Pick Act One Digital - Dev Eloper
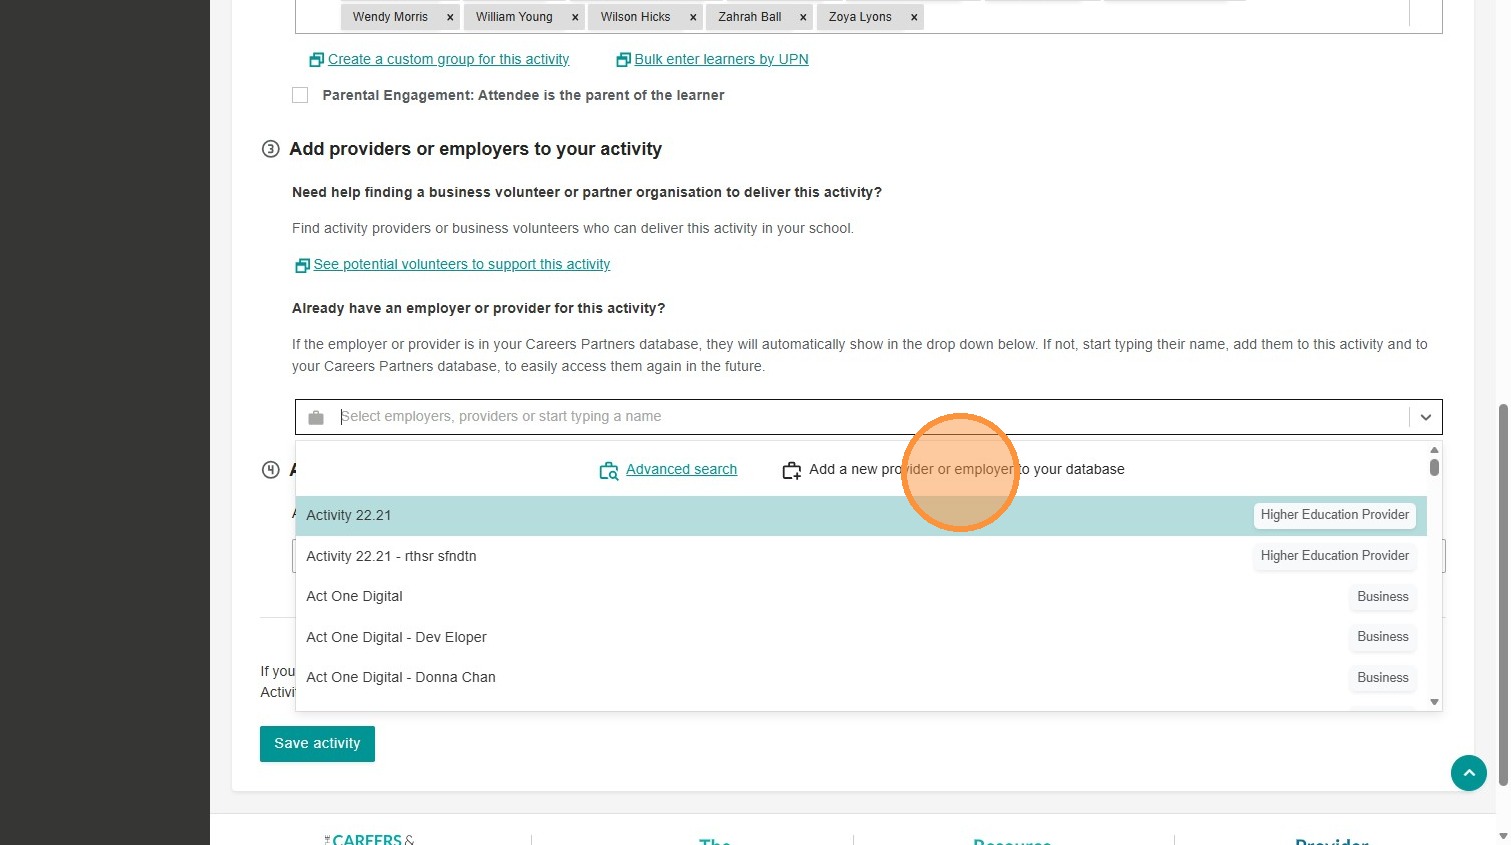1511x845 pixels. click(861, 637)
